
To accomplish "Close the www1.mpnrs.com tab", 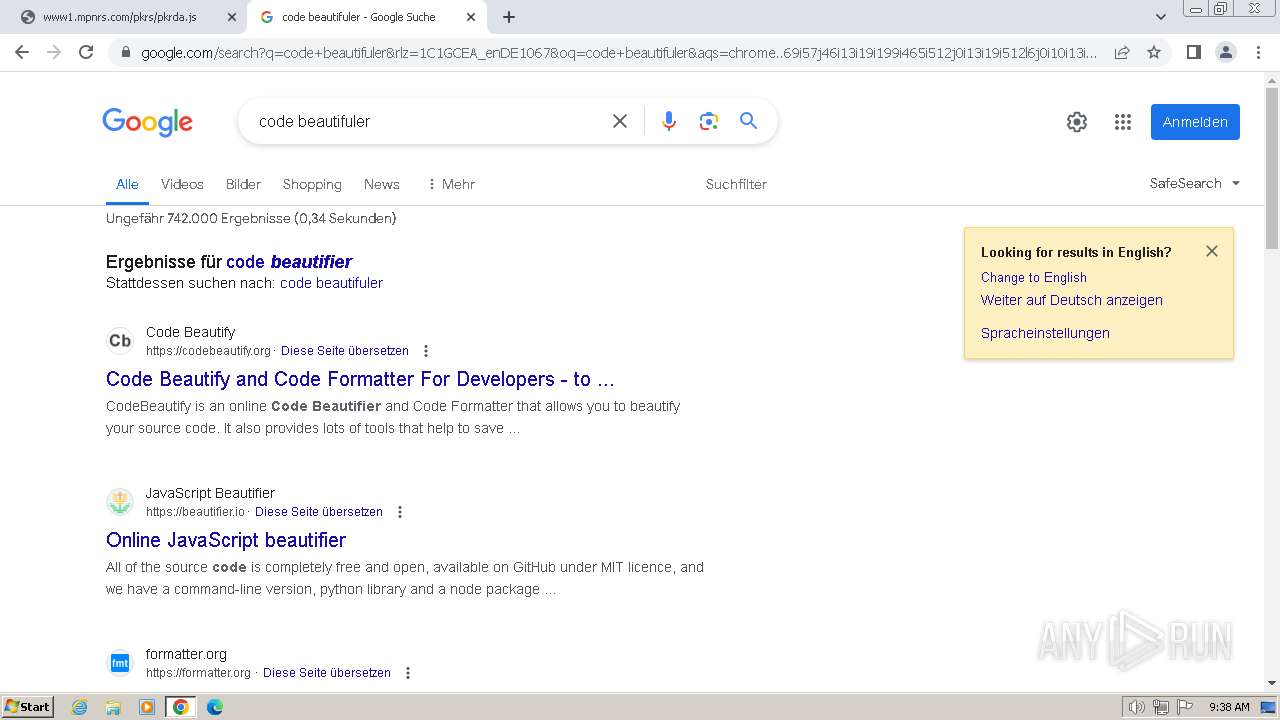I will tap(231, 17).
